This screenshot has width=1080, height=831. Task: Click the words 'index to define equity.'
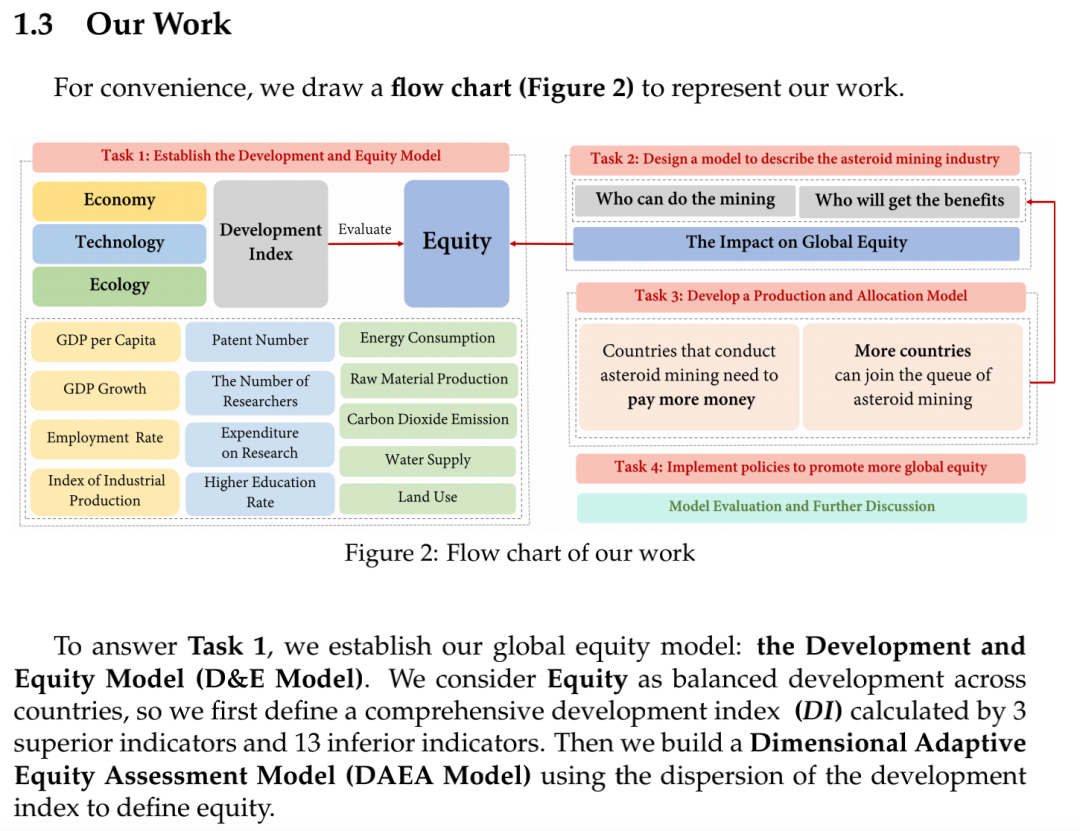click(144, 808)
